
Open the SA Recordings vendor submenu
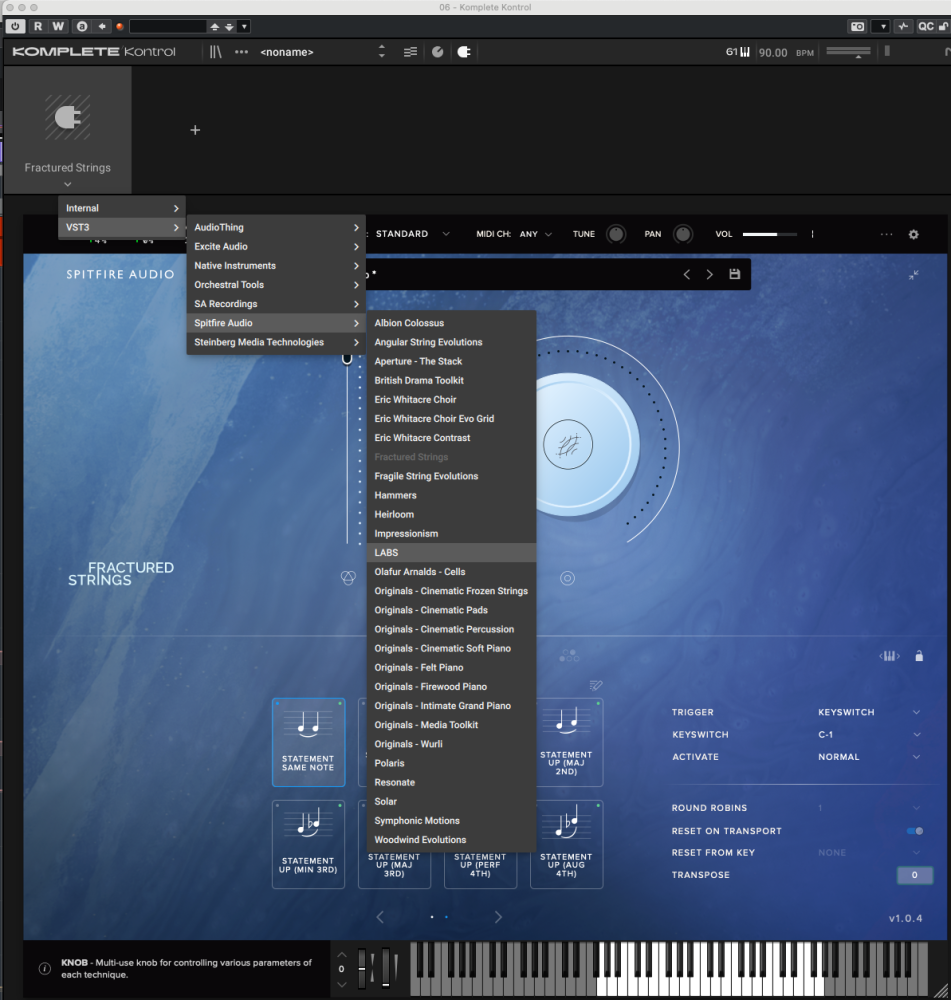pos(276,304)
